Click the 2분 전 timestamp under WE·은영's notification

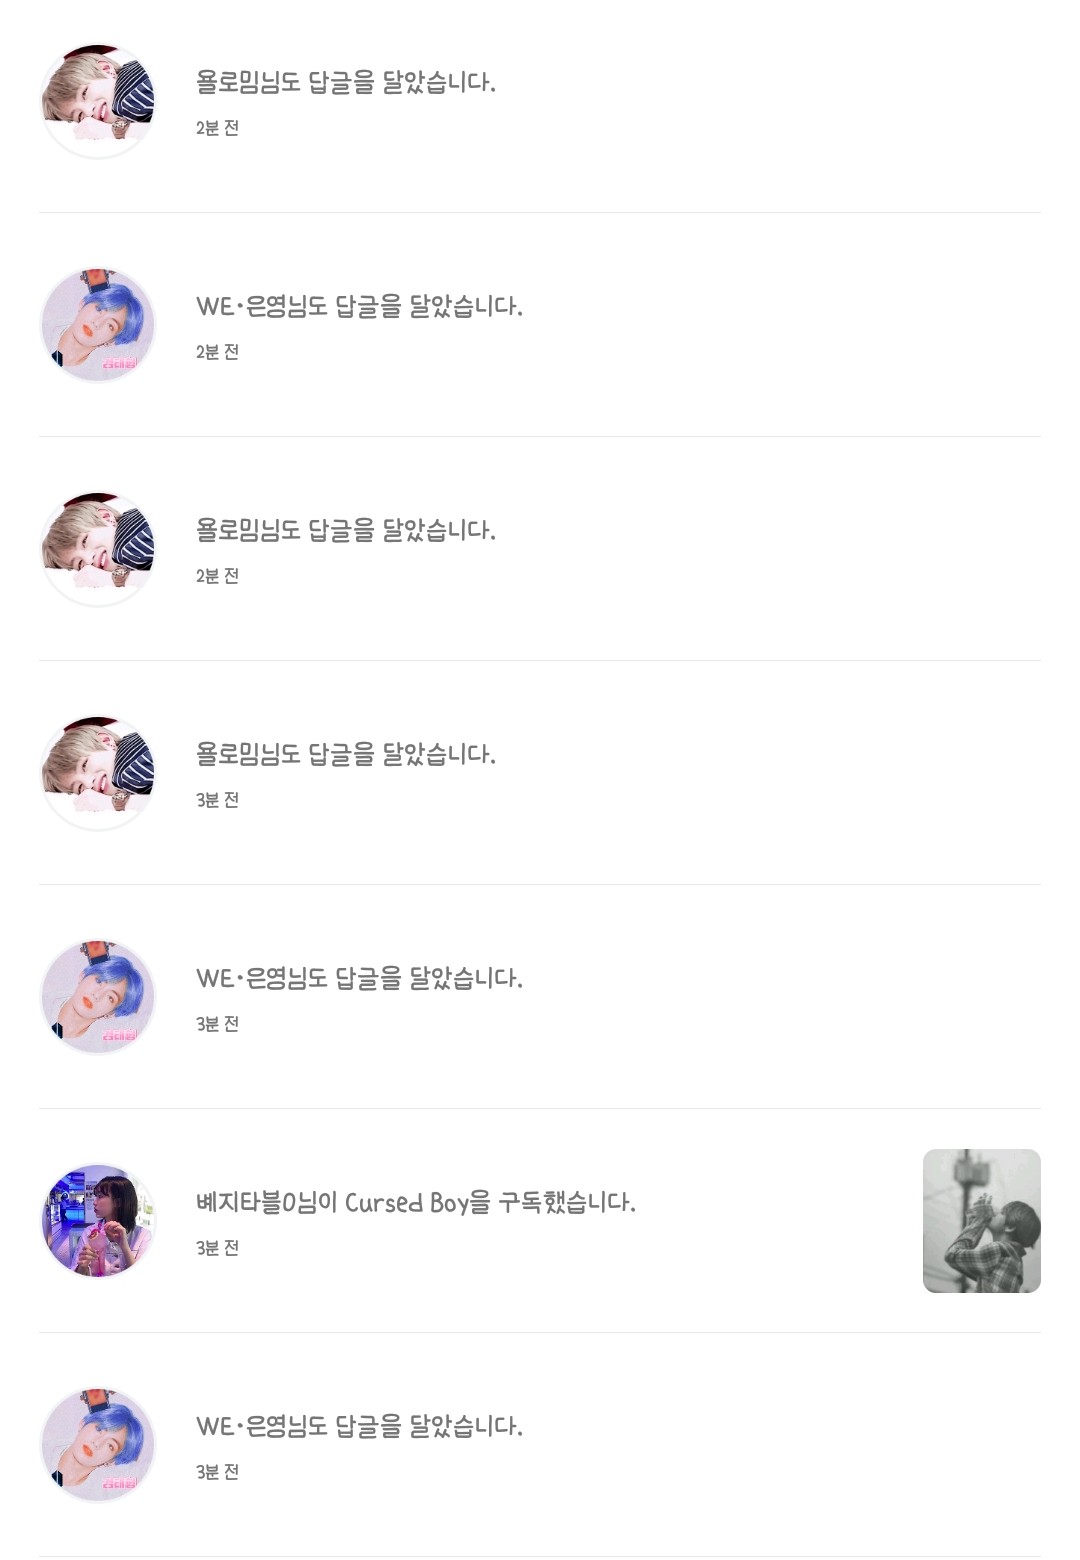click(x=217, y=352)
